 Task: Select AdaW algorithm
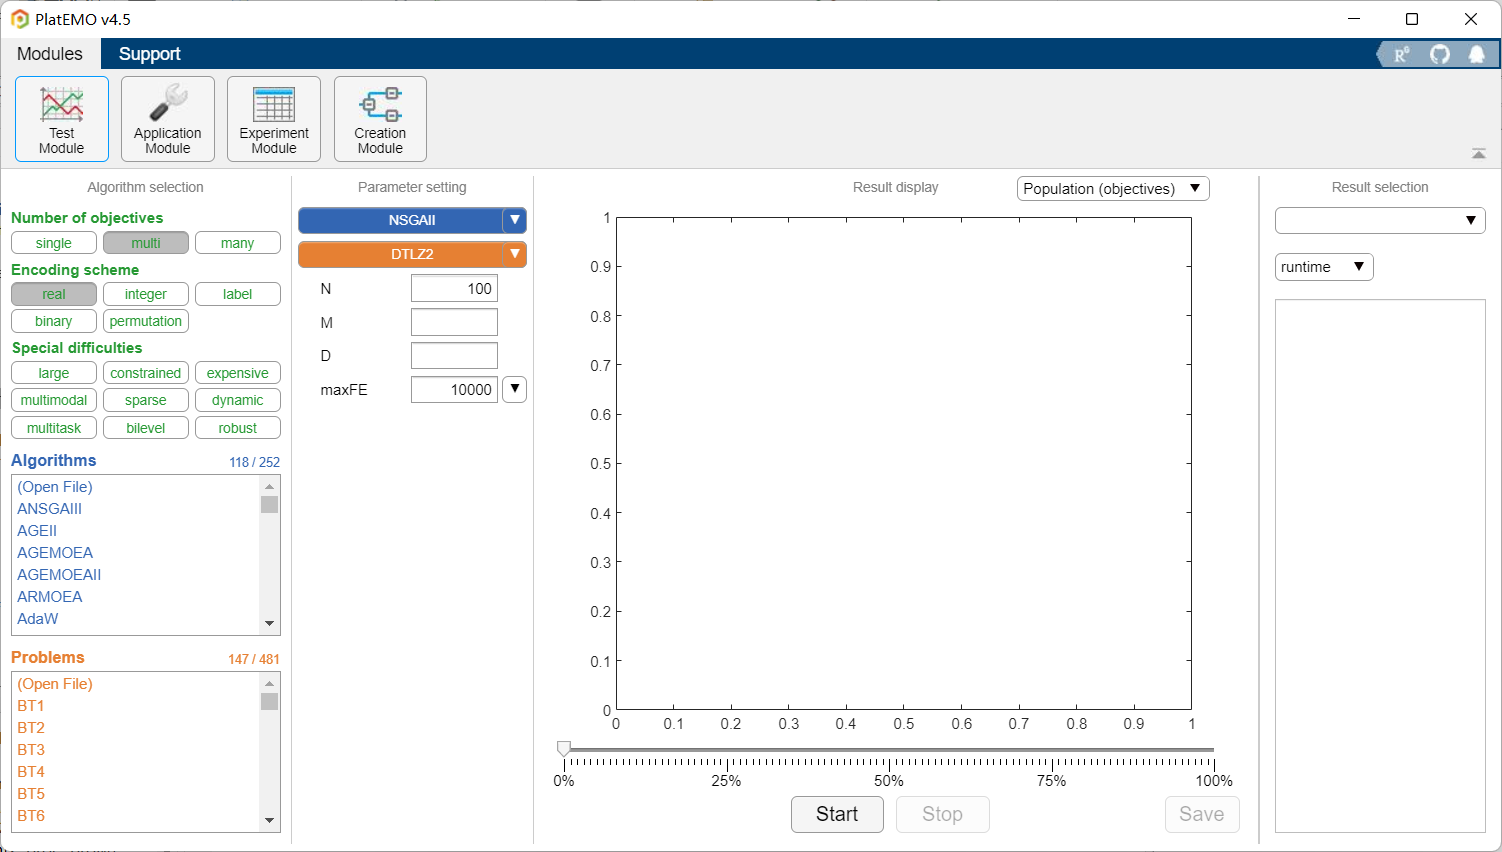pyautogui.click(x=38, y=619)
